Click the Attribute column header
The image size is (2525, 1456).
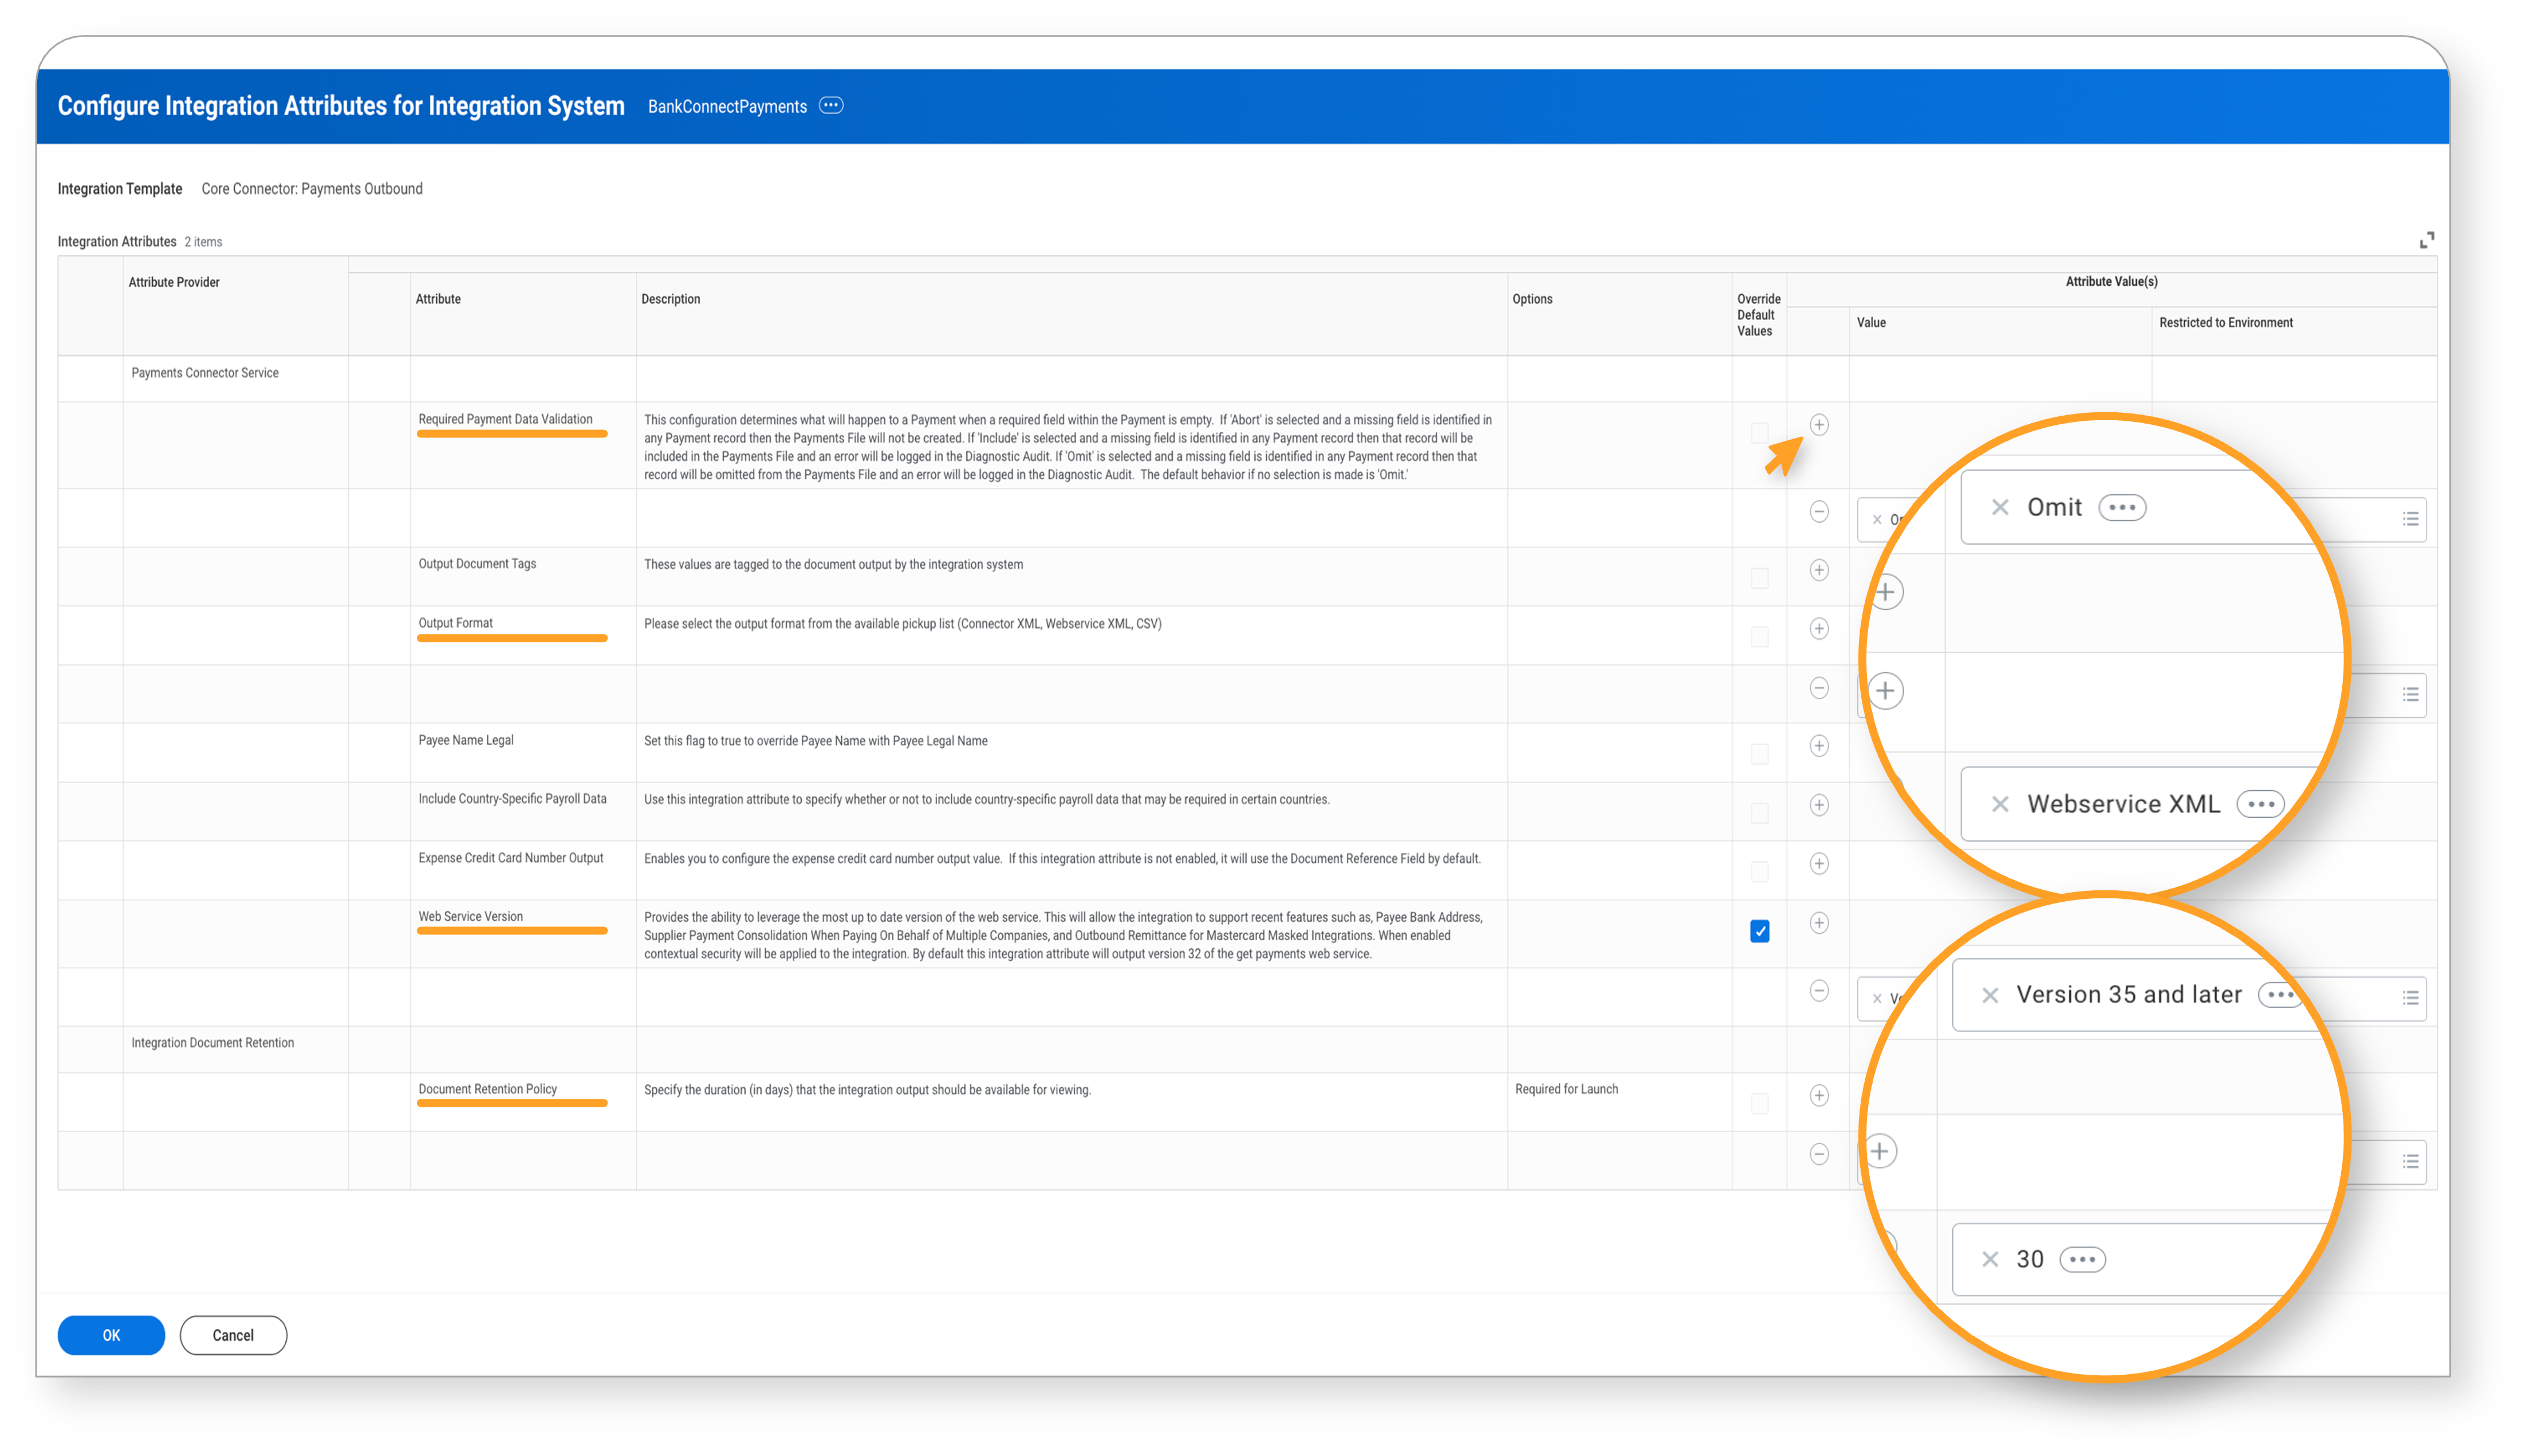(x=438, y=299)
